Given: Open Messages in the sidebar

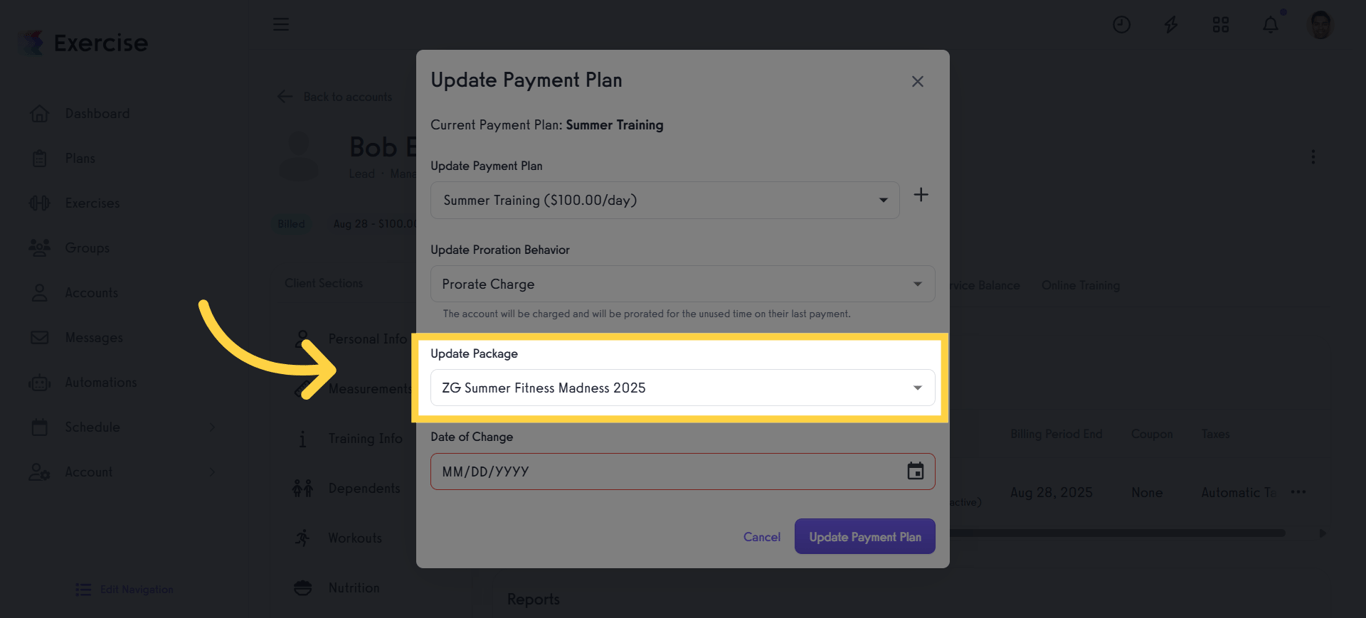Looking at the screenshot, I should click(93, 338).
